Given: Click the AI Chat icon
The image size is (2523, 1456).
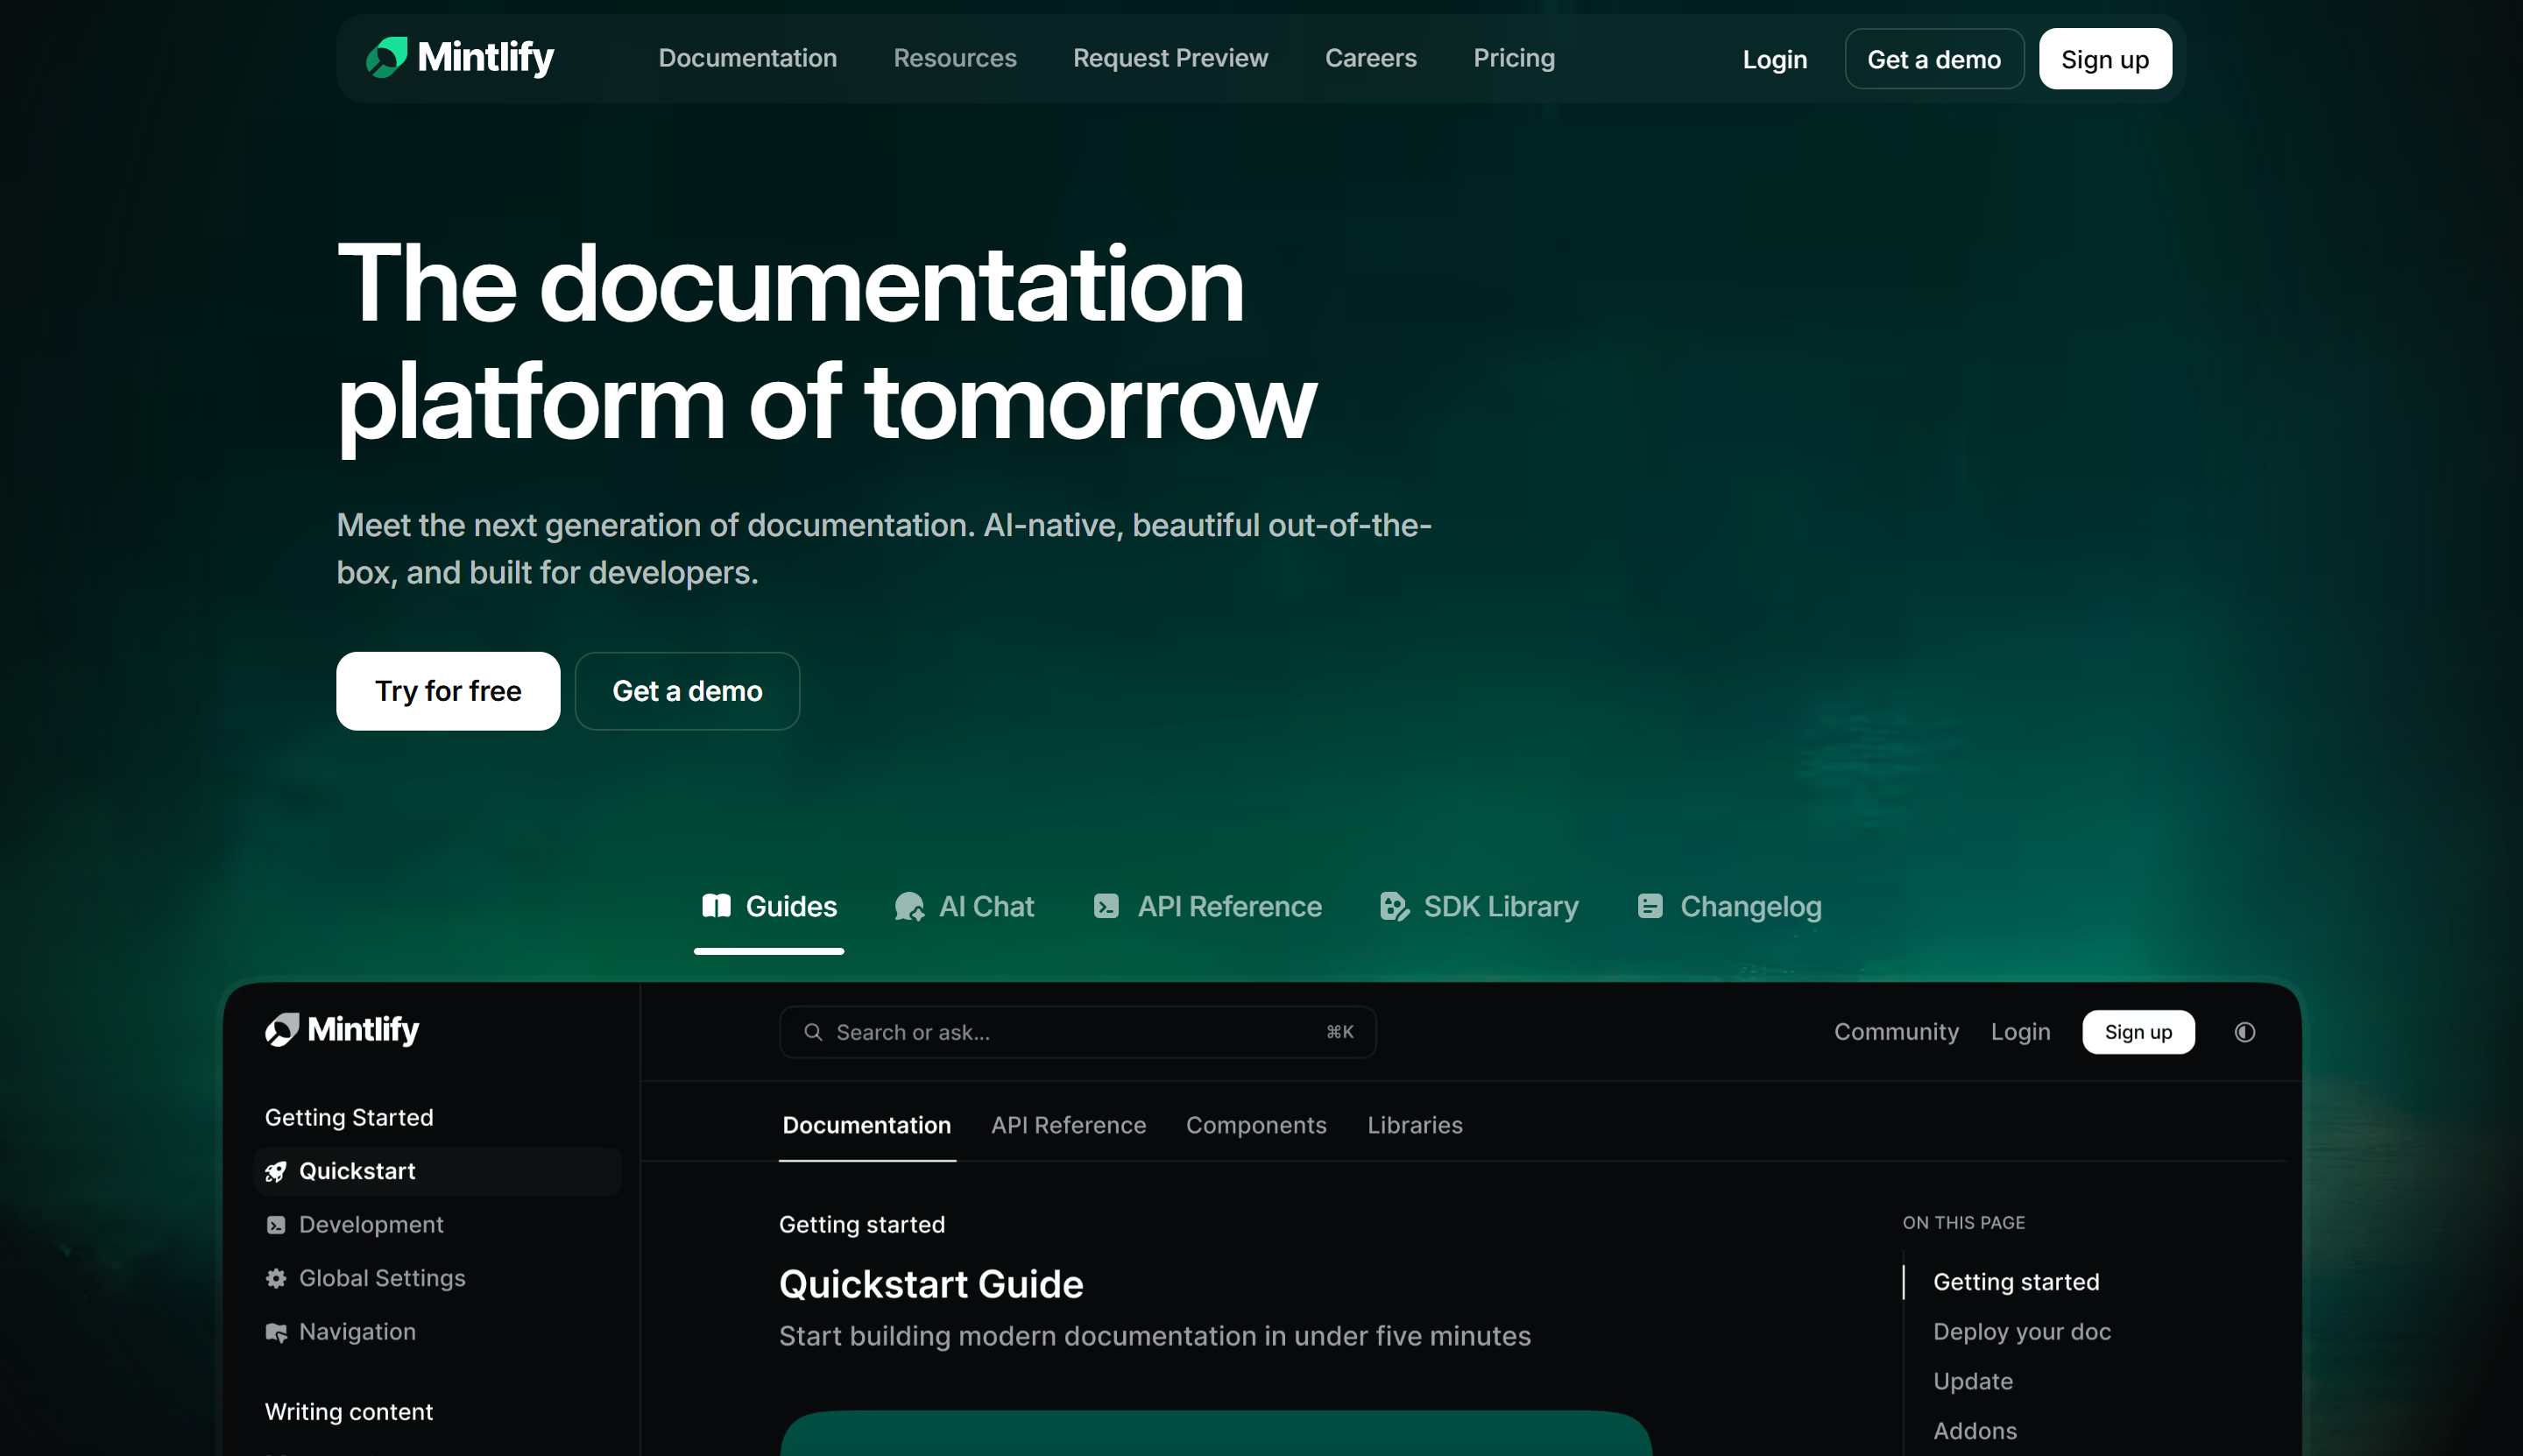Looking at the screenshot, I should (x=909, y=906).
